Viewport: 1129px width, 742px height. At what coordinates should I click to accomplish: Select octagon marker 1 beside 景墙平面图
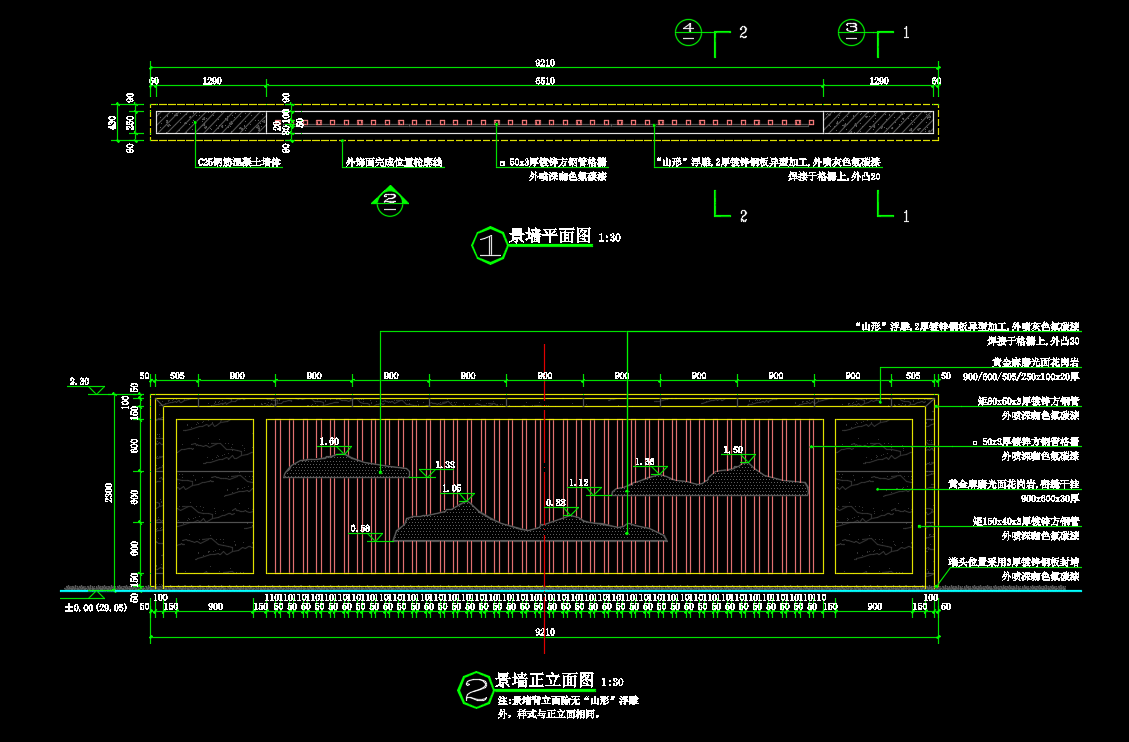pos(490,245)
